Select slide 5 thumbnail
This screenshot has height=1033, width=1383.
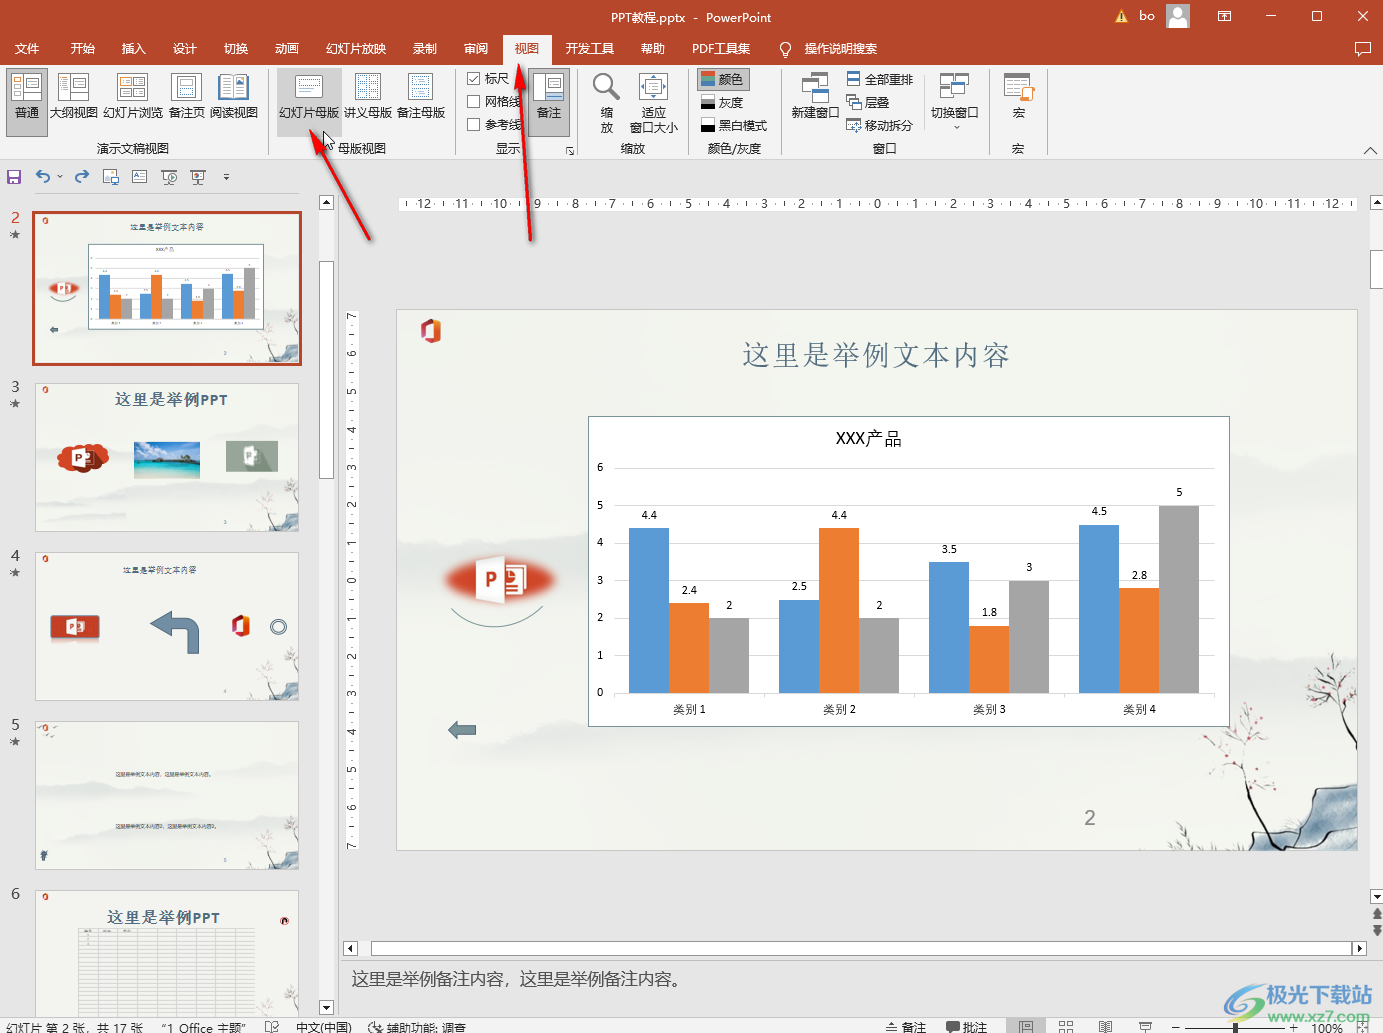[x=167, y=795]
